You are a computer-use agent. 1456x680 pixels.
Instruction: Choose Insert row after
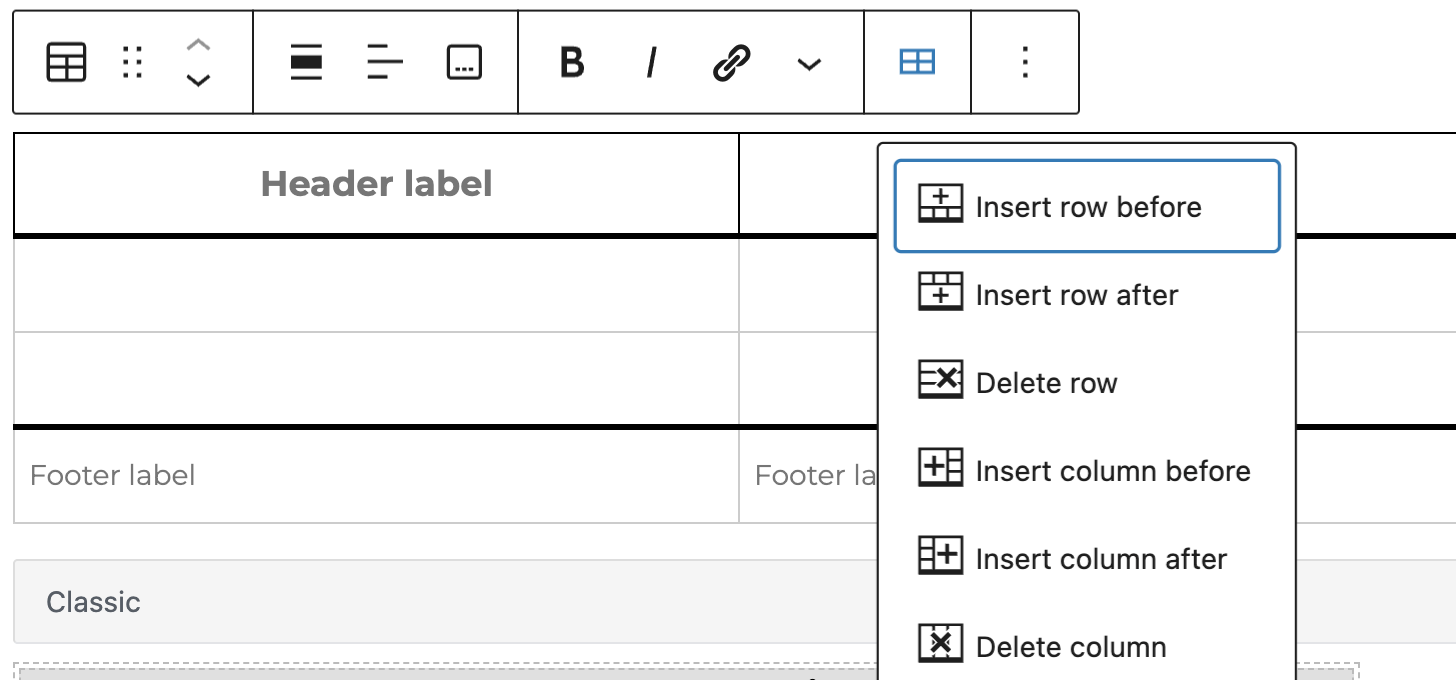pos(1087,294)
